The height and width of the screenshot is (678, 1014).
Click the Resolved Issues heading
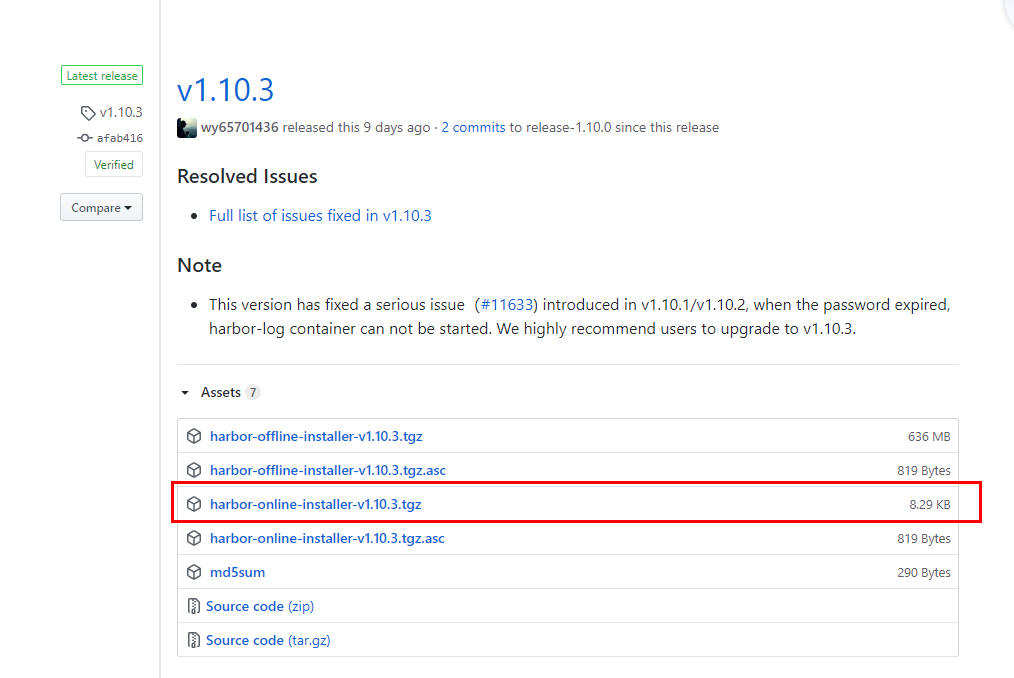[247, 177]
